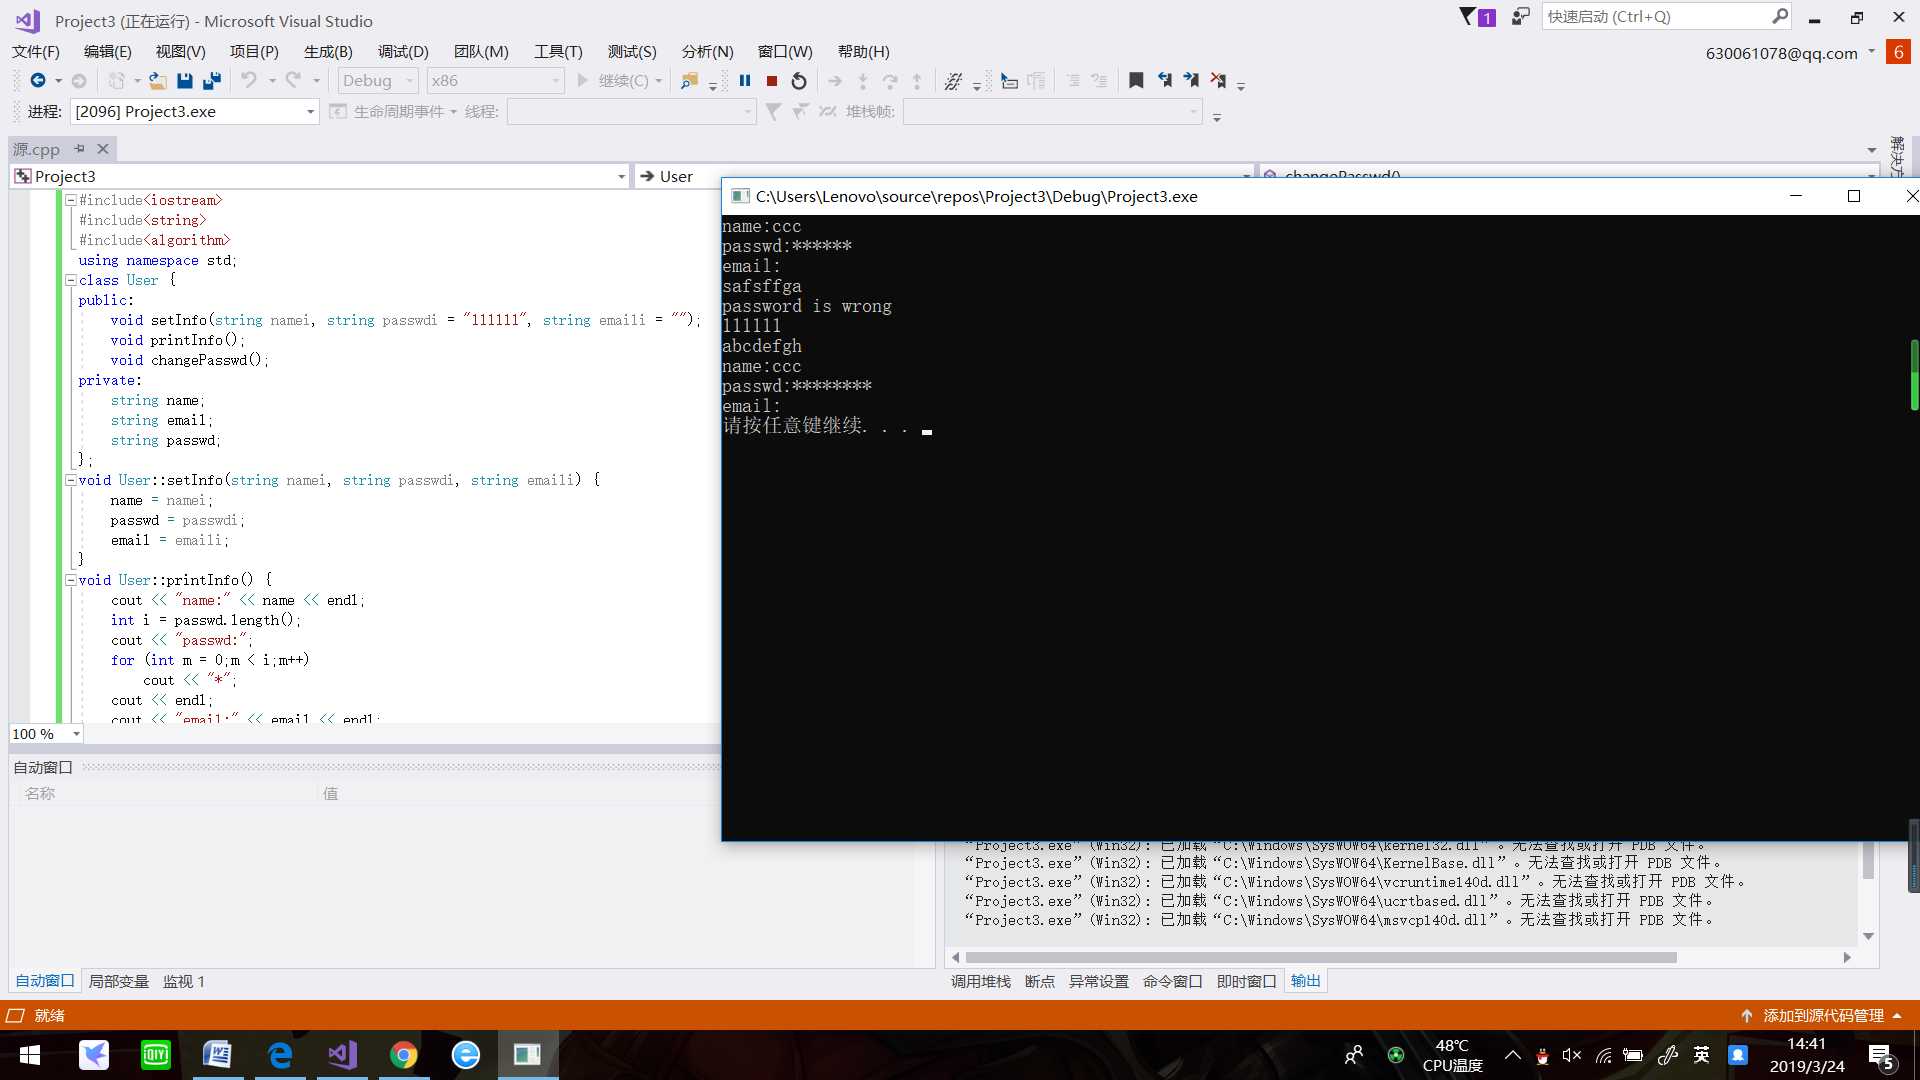Click the feedback icon next to Quick Launch

tap(1520, 17)
